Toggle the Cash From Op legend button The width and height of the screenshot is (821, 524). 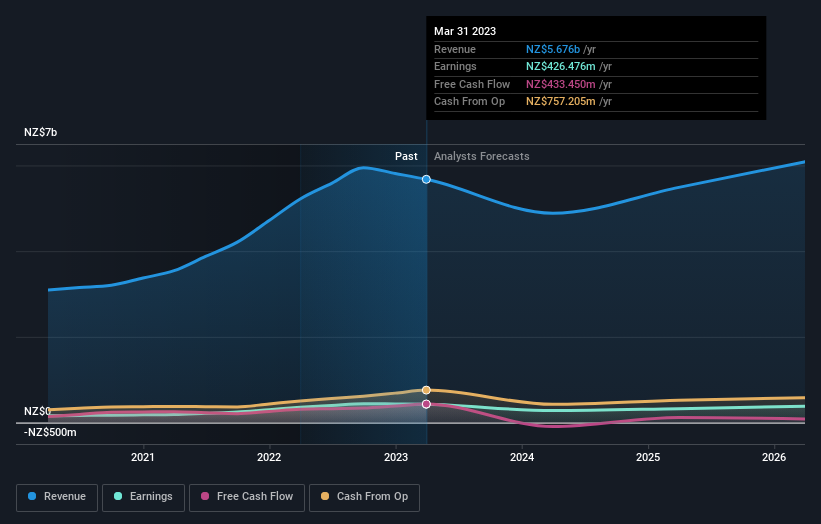[x=364, y=497]
